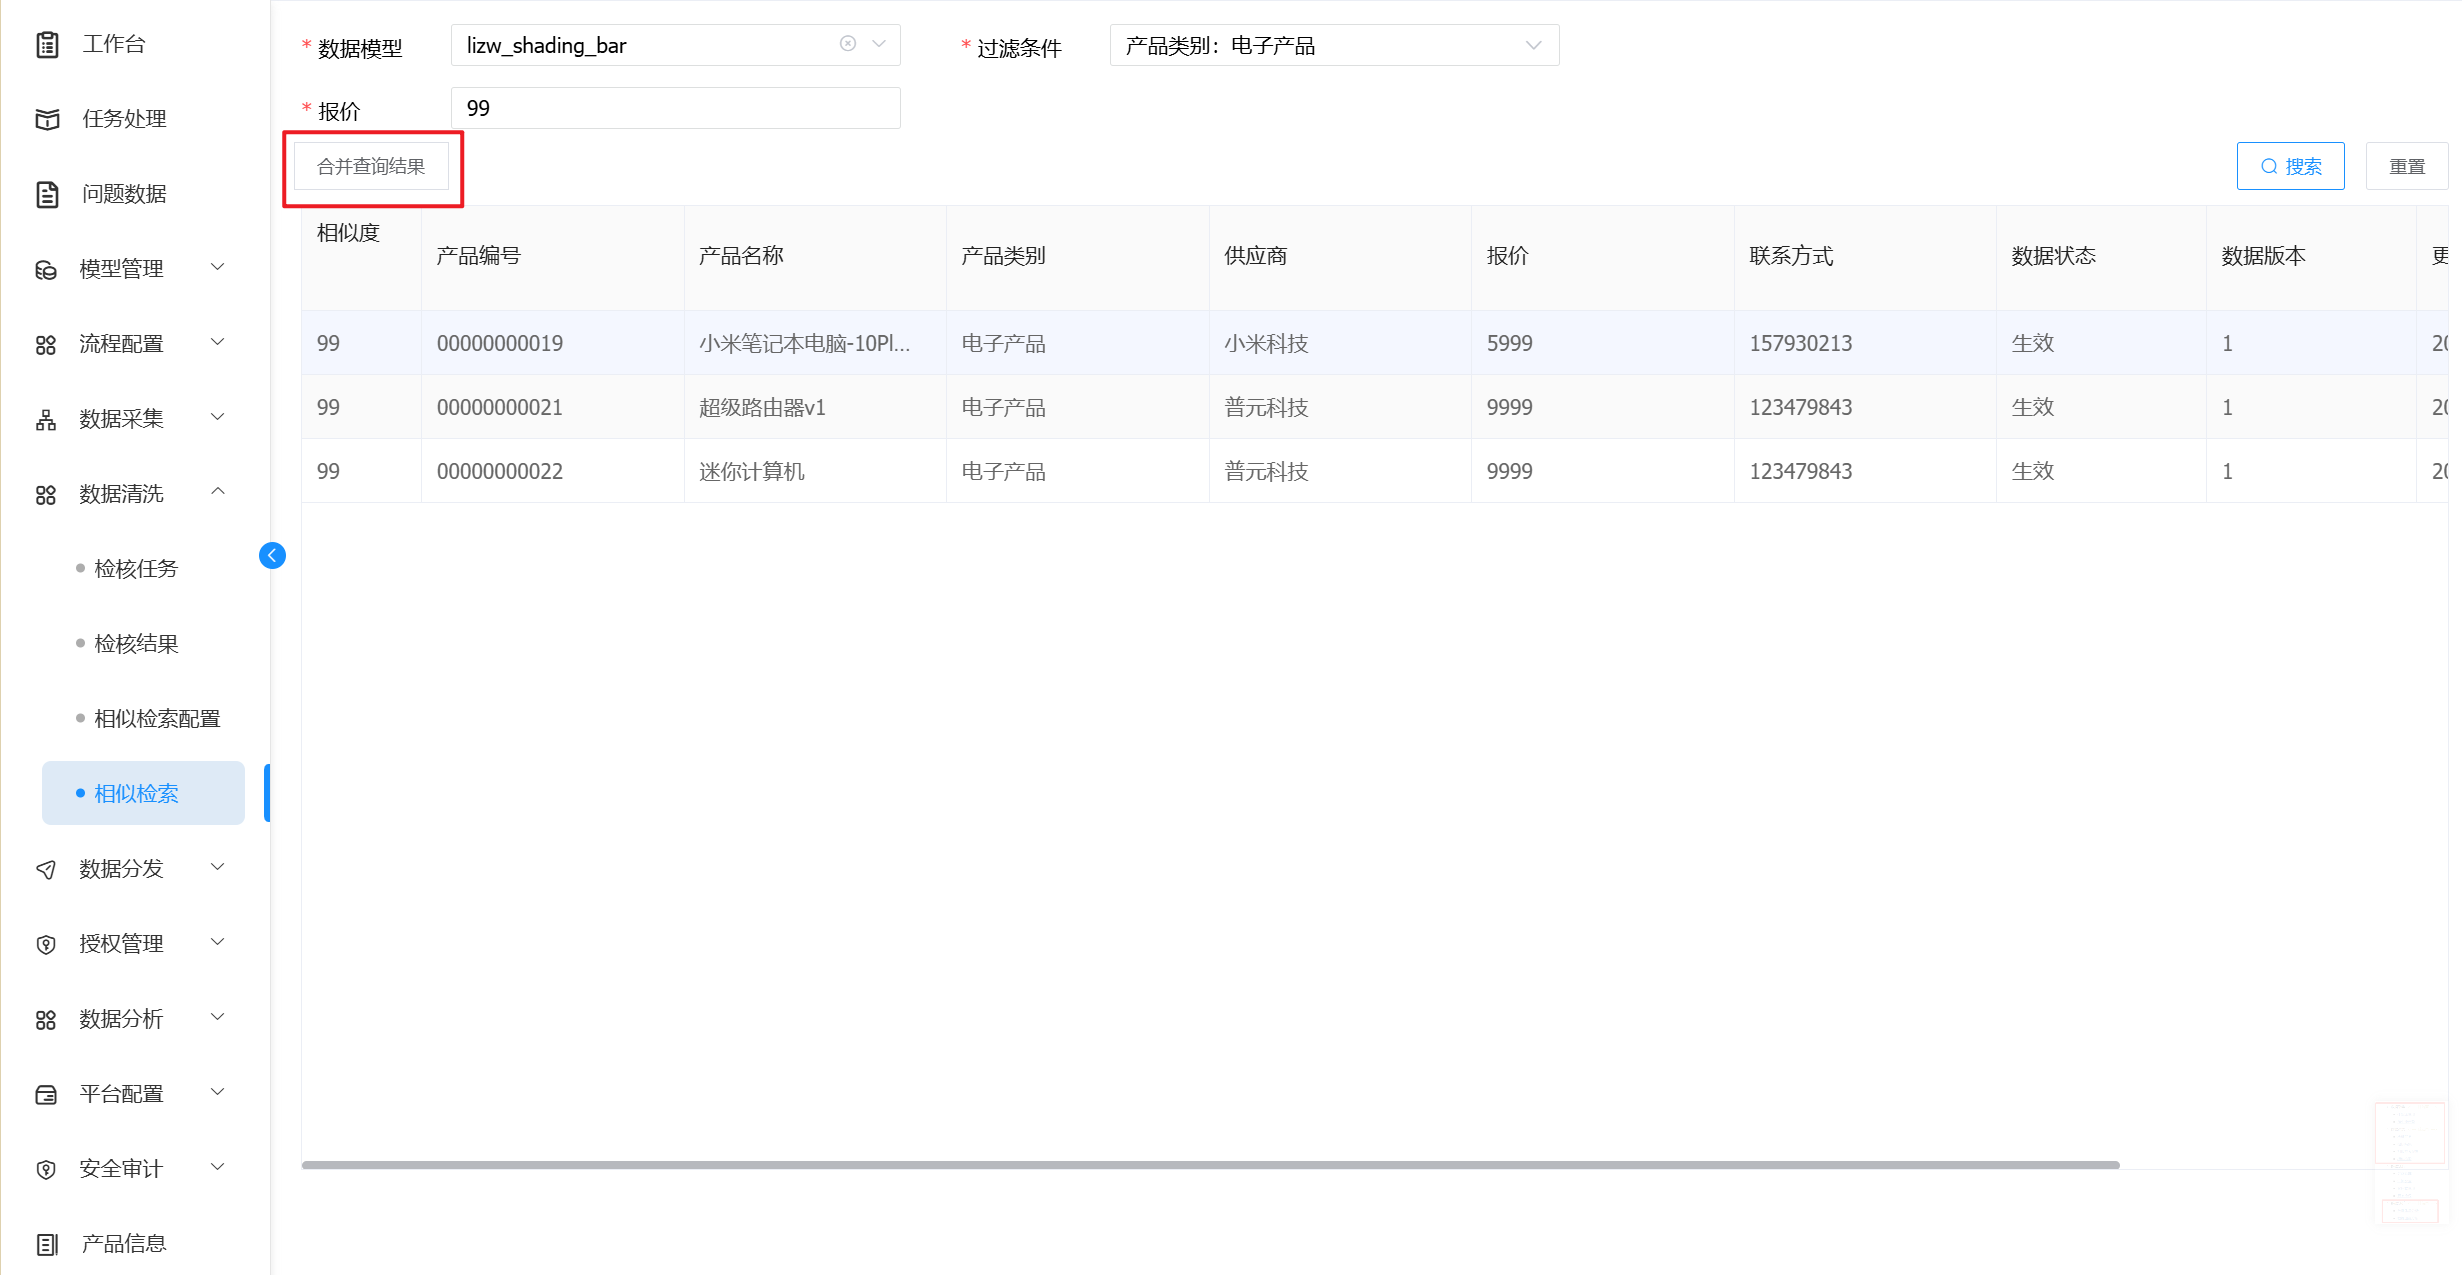Screen dimensions: 2462x1275
Task: Open the 数据模型 dropdown arrow
Action: pos(879,44)
